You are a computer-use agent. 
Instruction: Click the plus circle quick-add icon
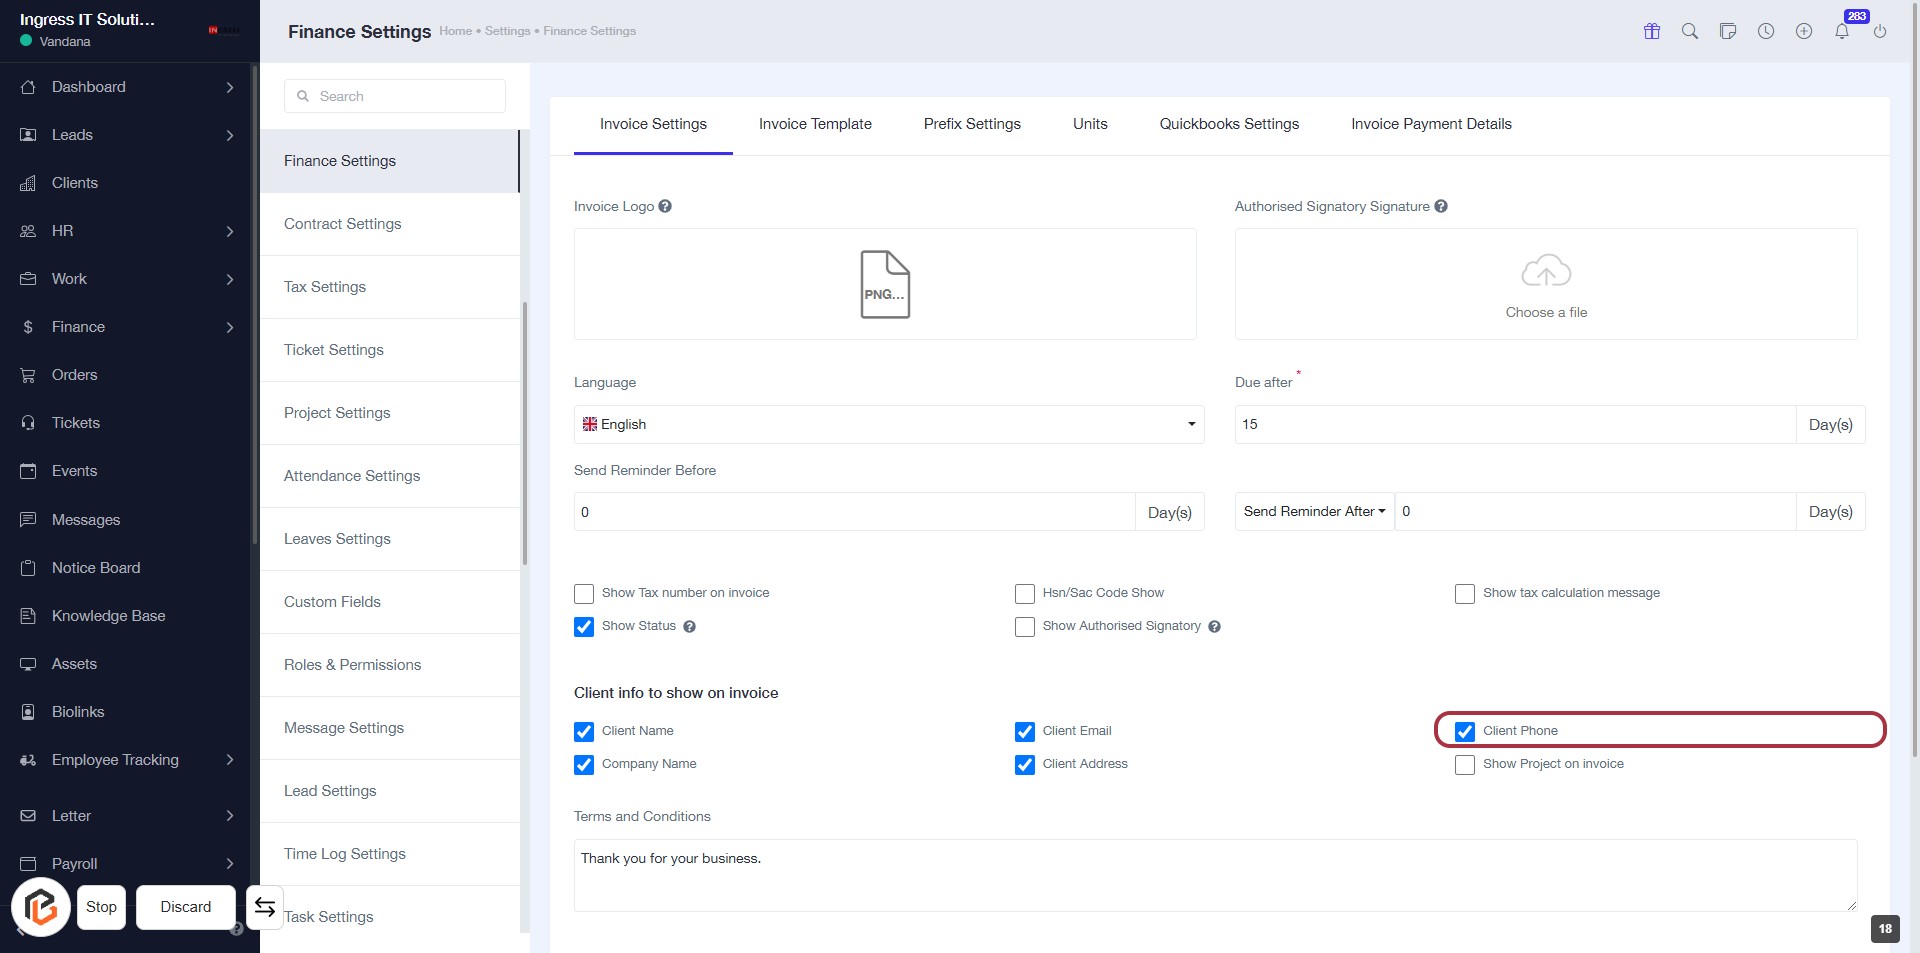(x=1803, y=31)
